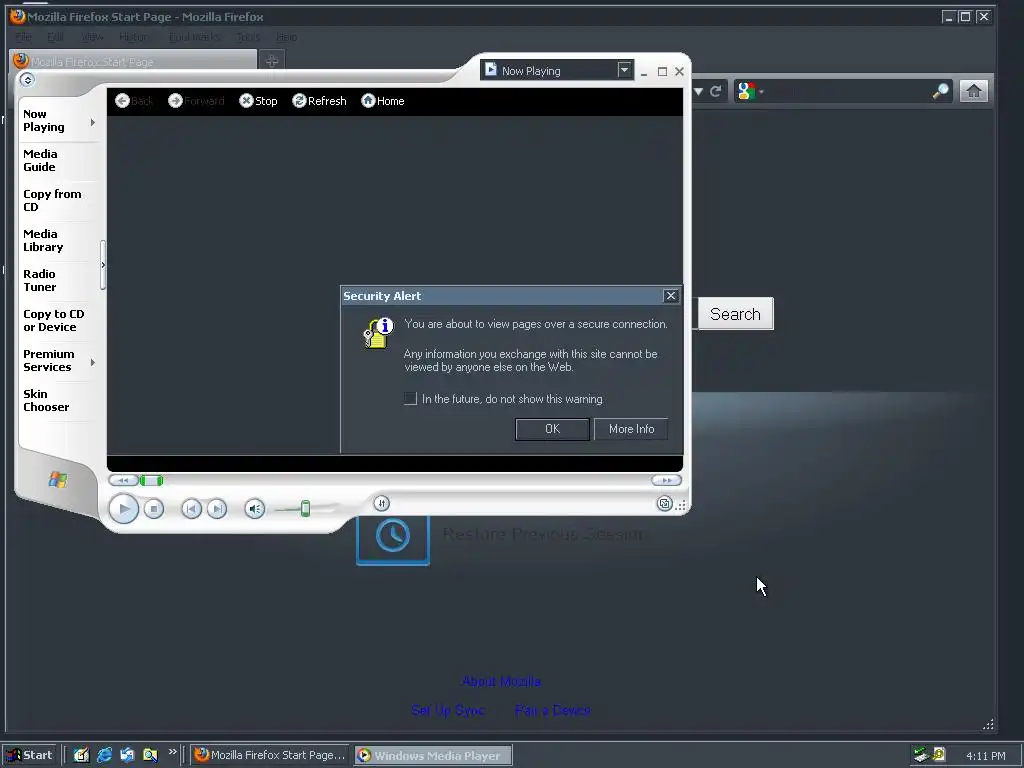Expand the quick launch chevron on taskbar
This screenshot has height=768, width=1024.
172,752
